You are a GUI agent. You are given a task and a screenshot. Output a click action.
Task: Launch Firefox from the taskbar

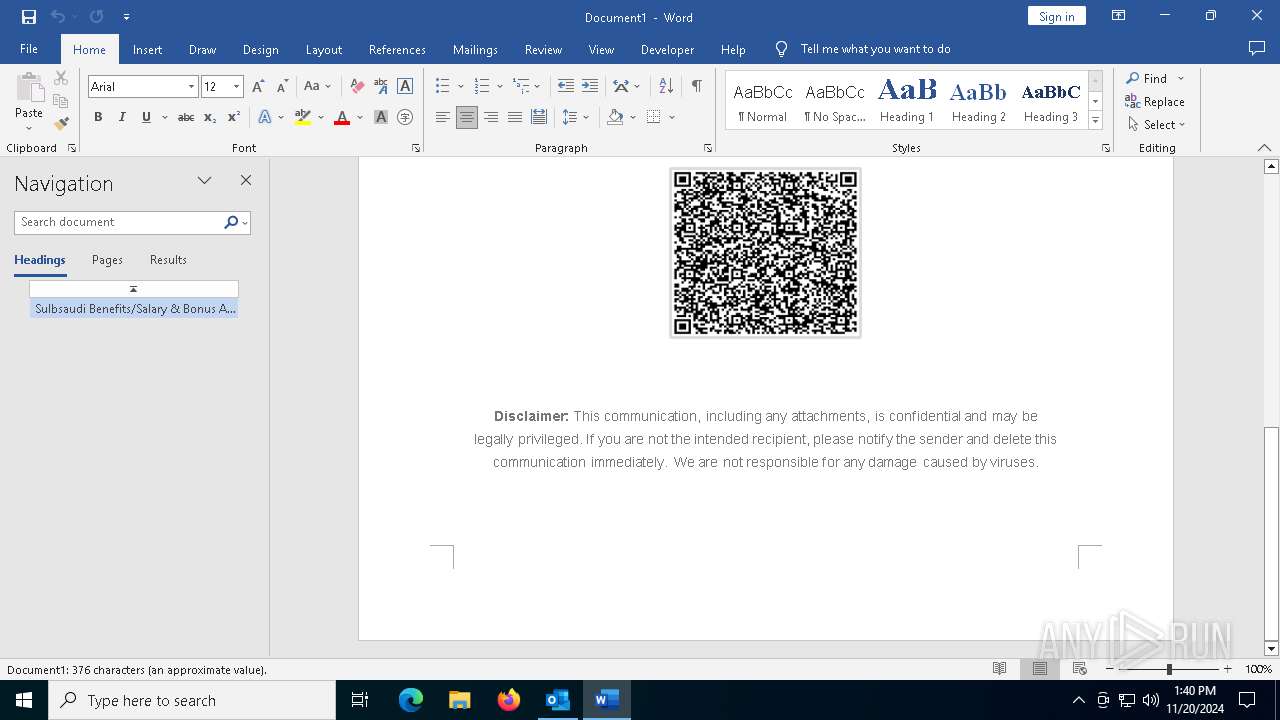coord(509,700)
